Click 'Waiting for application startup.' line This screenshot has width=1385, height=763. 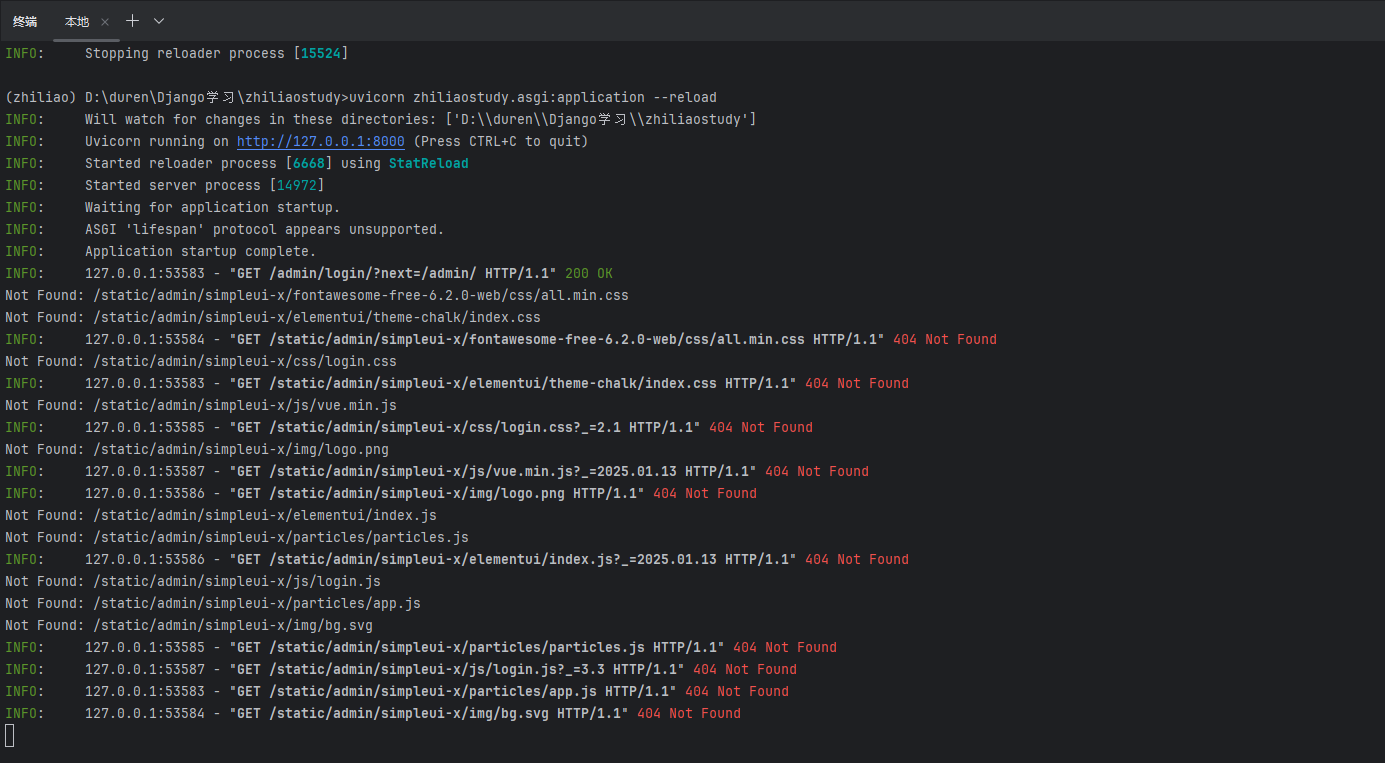213,207
